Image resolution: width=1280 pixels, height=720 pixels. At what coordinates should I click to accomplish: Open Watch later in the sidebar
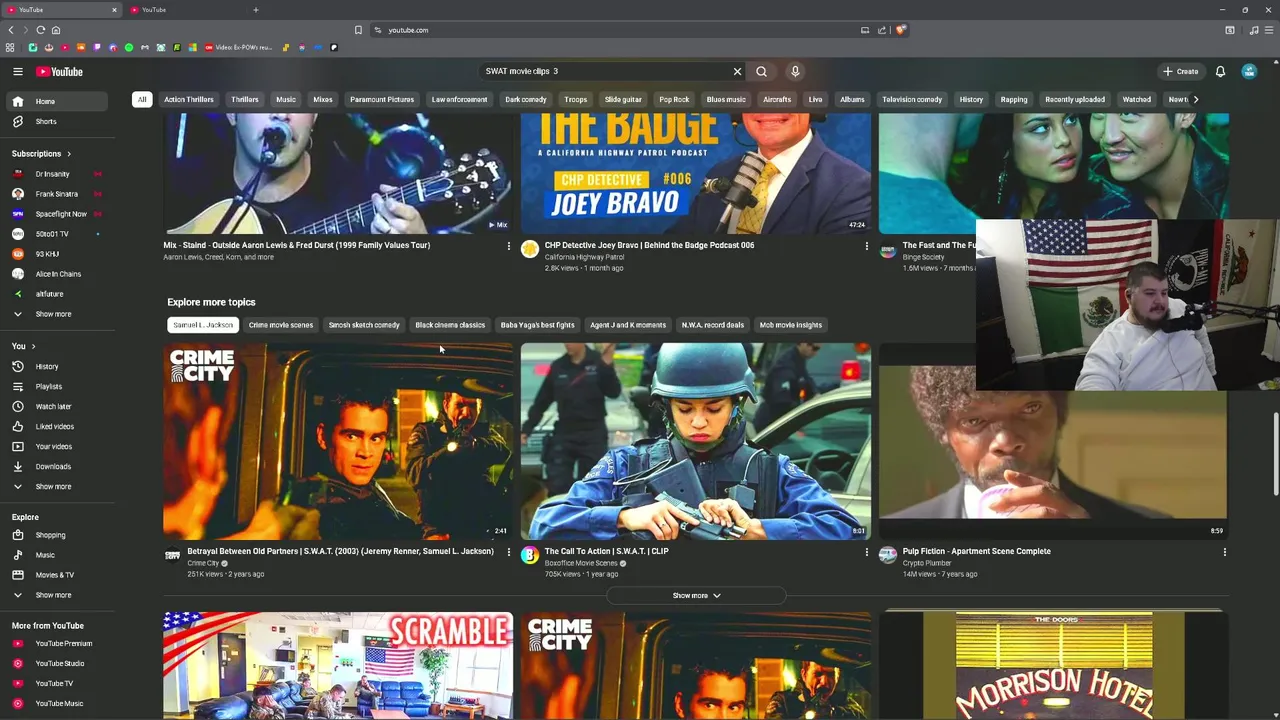click(x=58, y=406)
